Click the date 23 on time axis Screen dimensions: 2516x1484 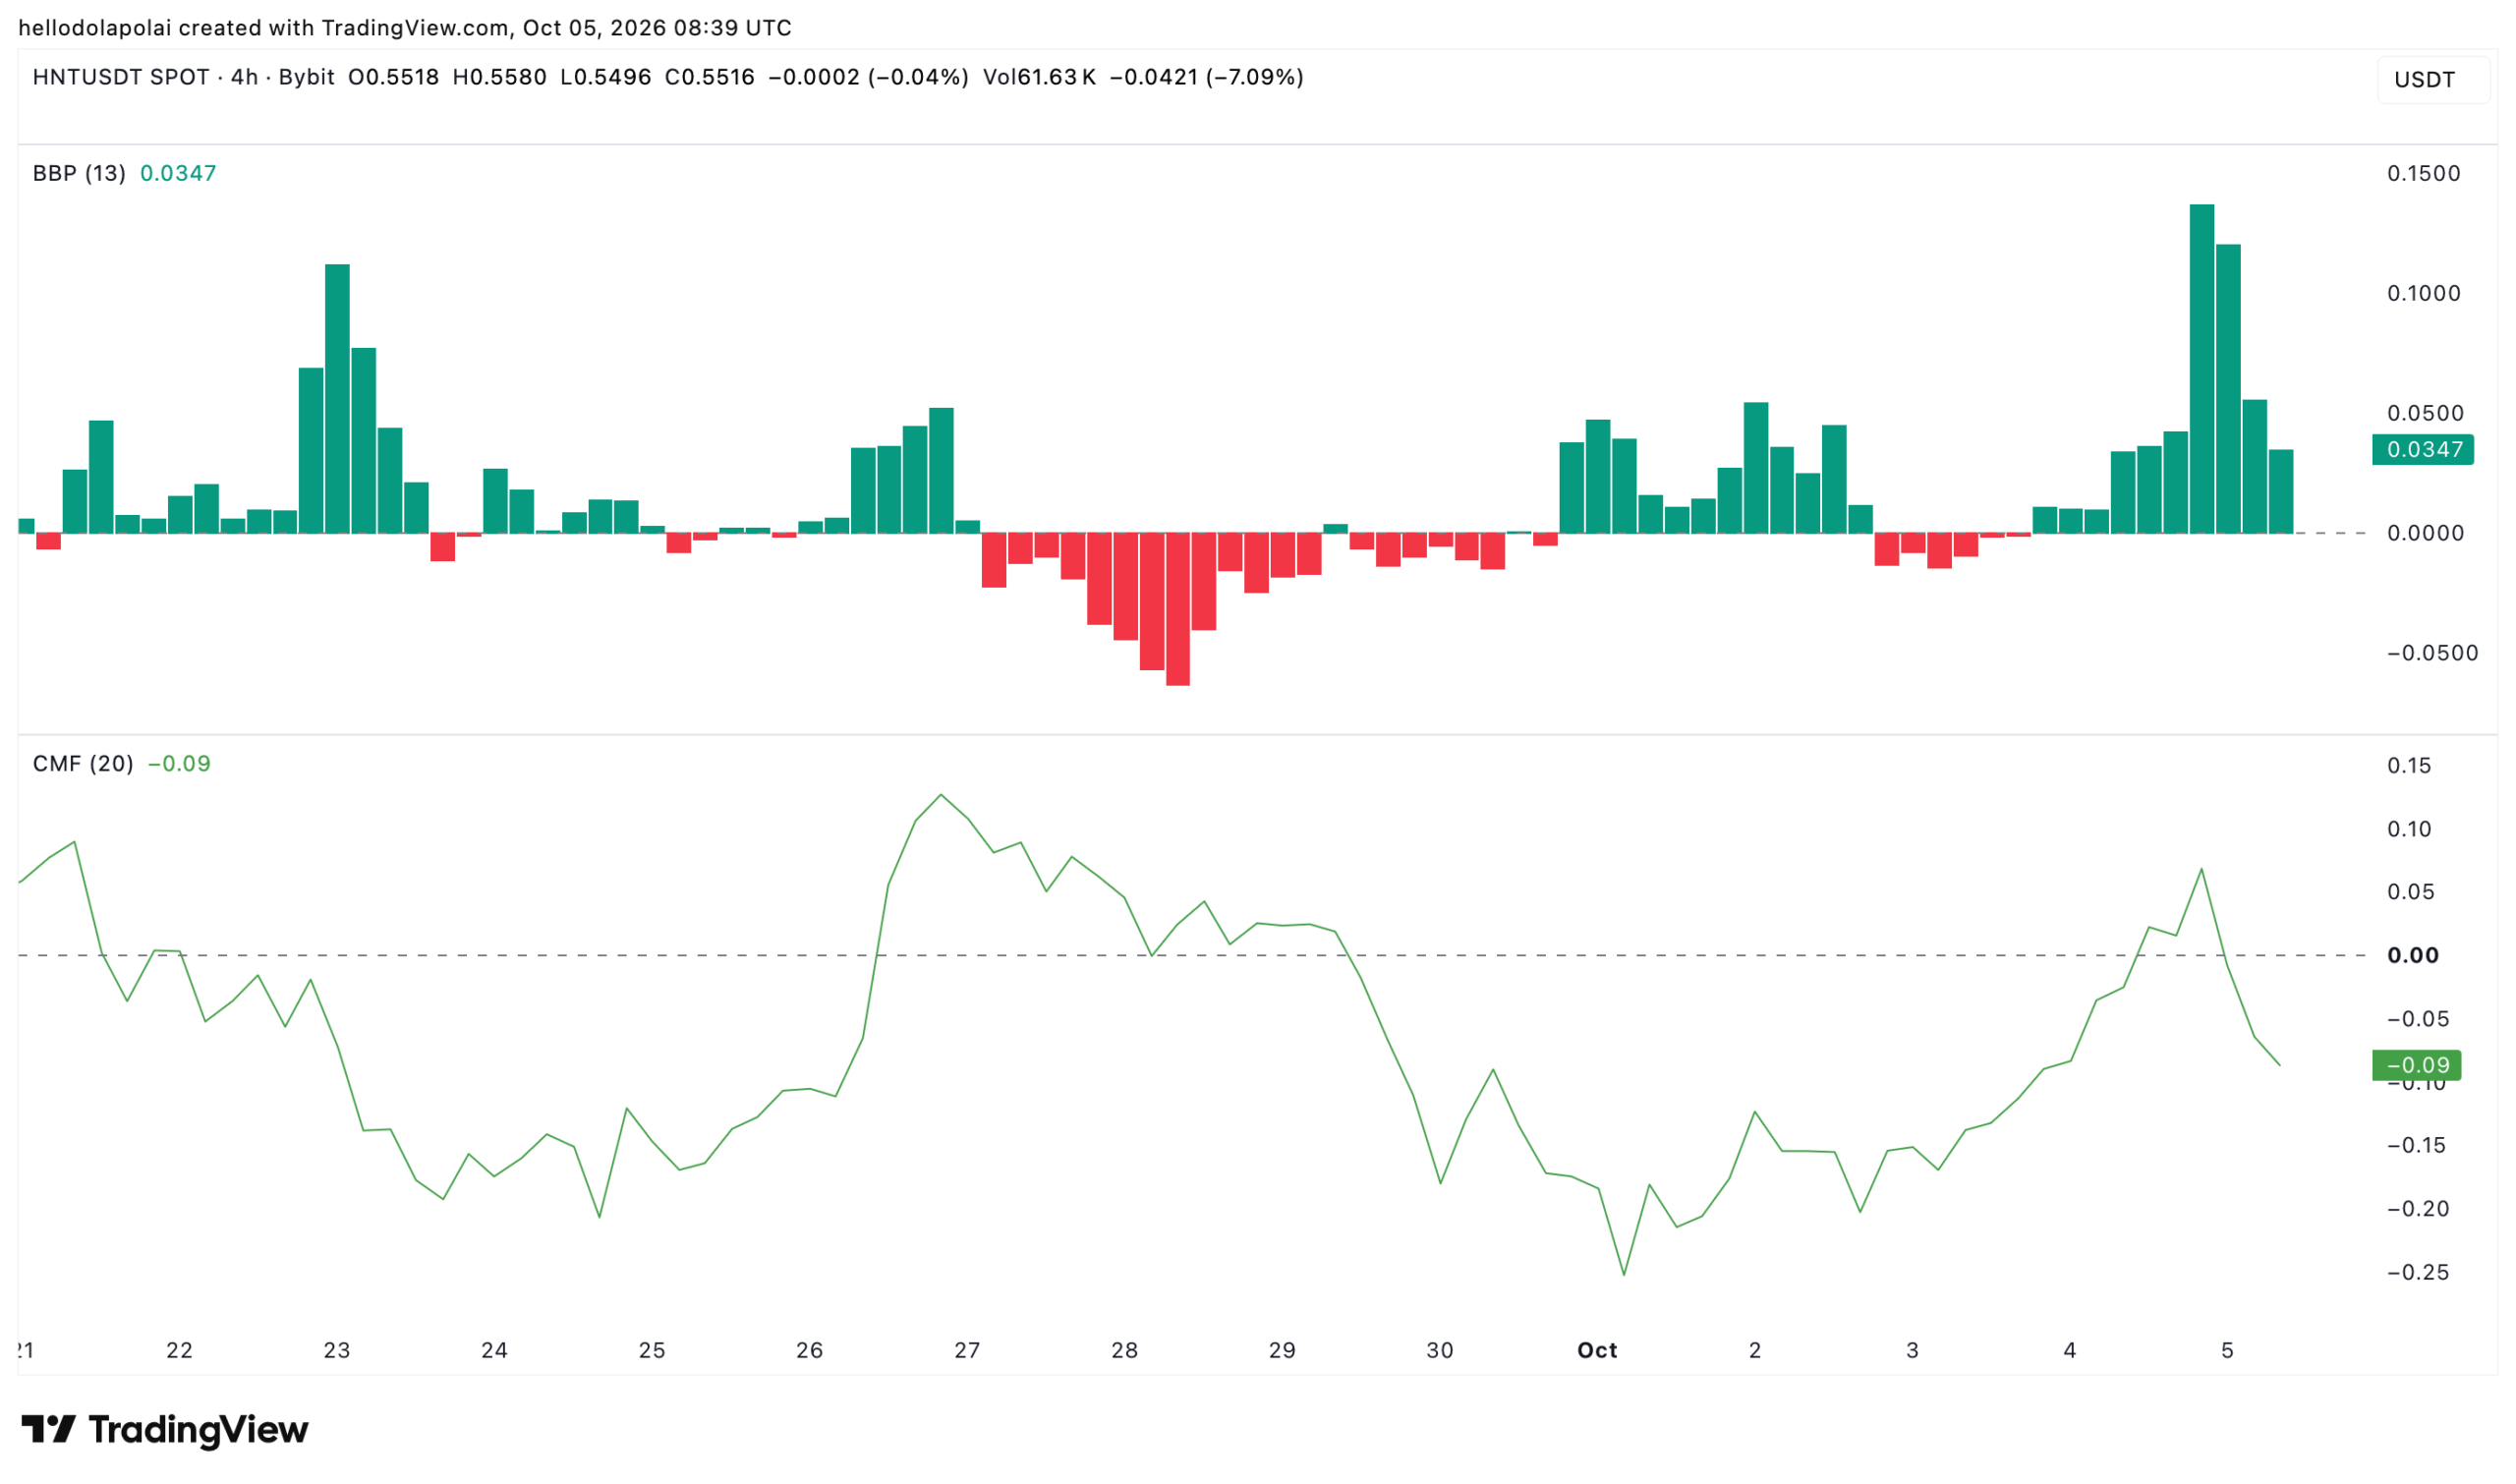click(x=337, y=1351)
